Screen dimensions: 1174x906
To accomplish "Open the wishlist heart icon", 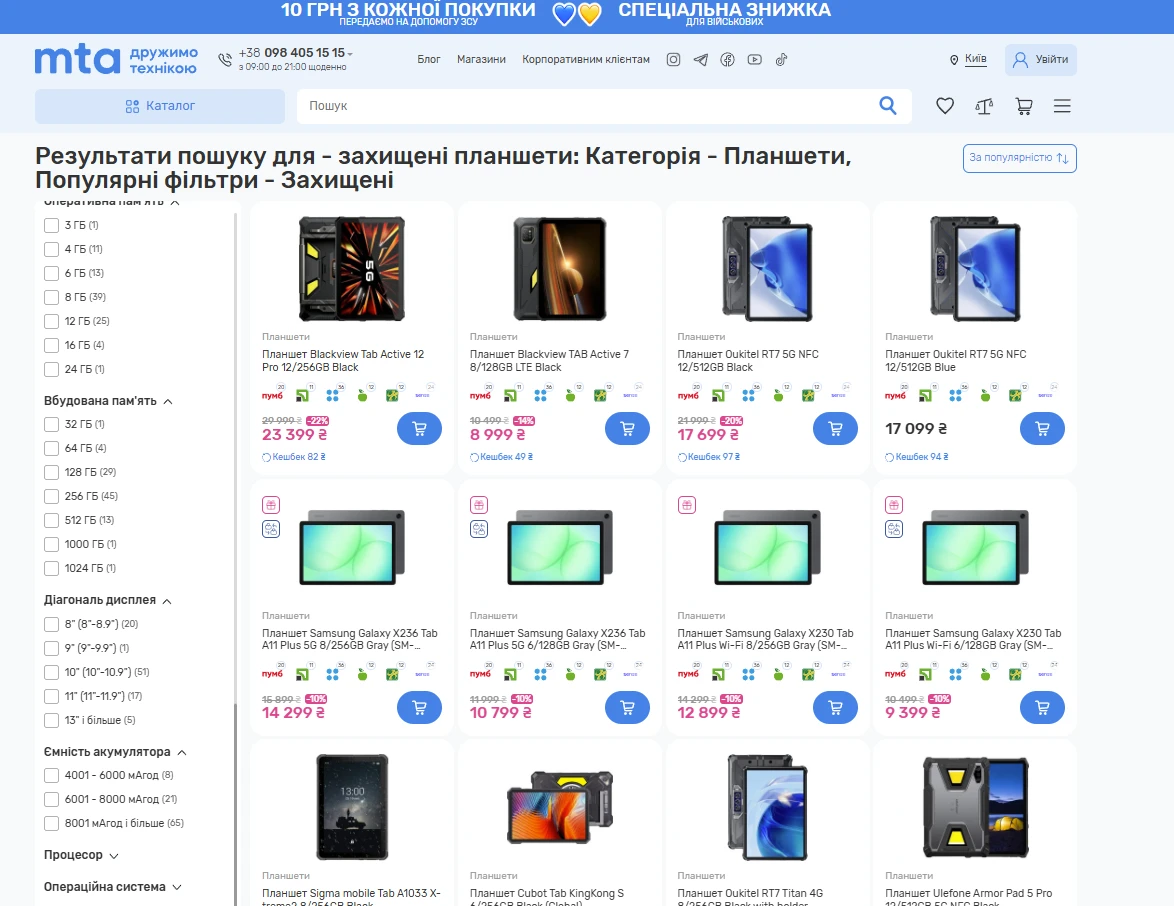I will tap(945, 106).
